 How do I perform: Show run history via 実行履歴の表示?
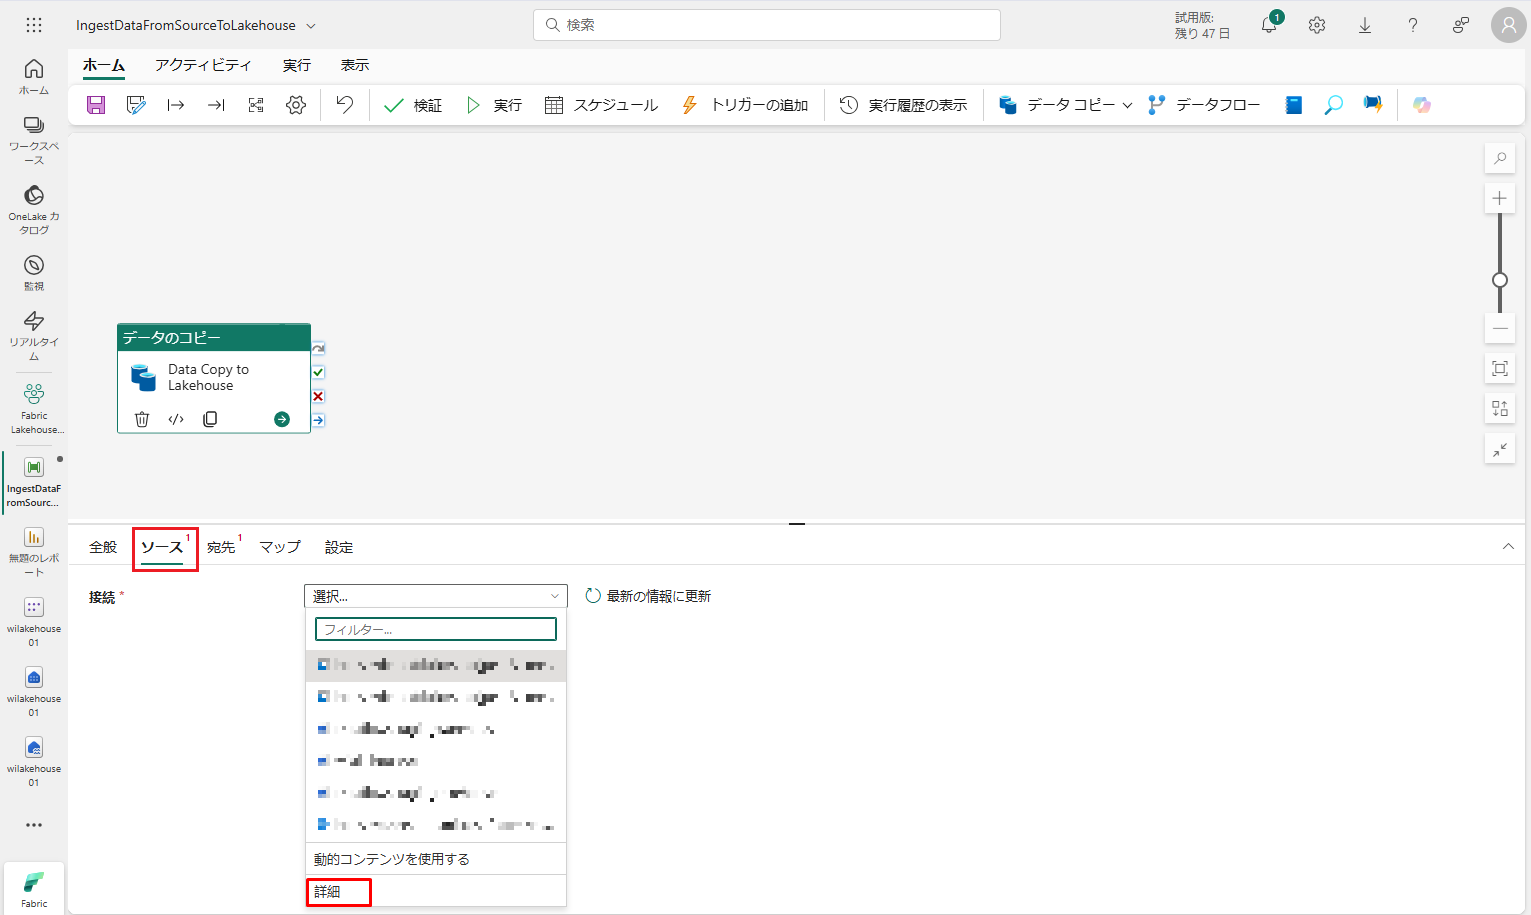(x=903, y=105)
